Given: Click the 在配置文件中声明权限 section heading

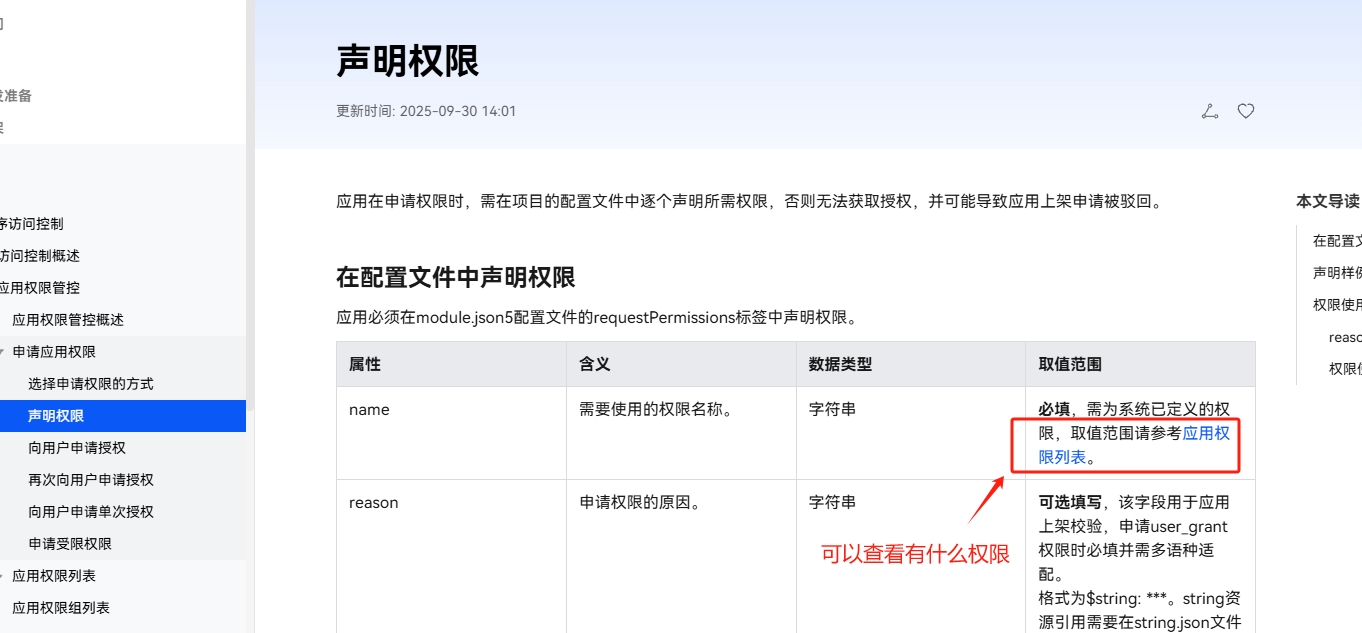Looking at the screenshot, I should pos(454,276).
